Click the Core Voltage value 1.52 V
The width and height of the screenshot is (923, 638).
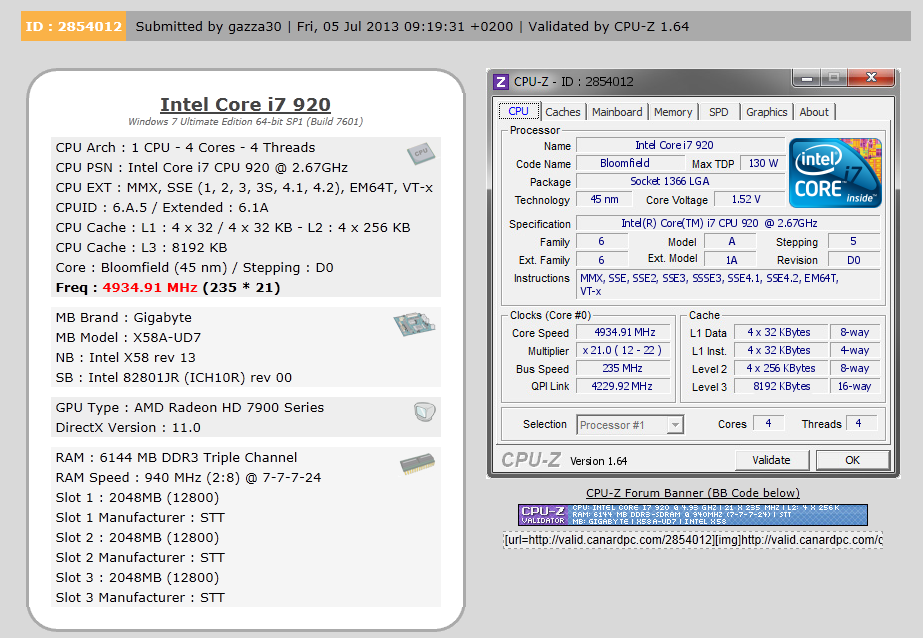749,200
